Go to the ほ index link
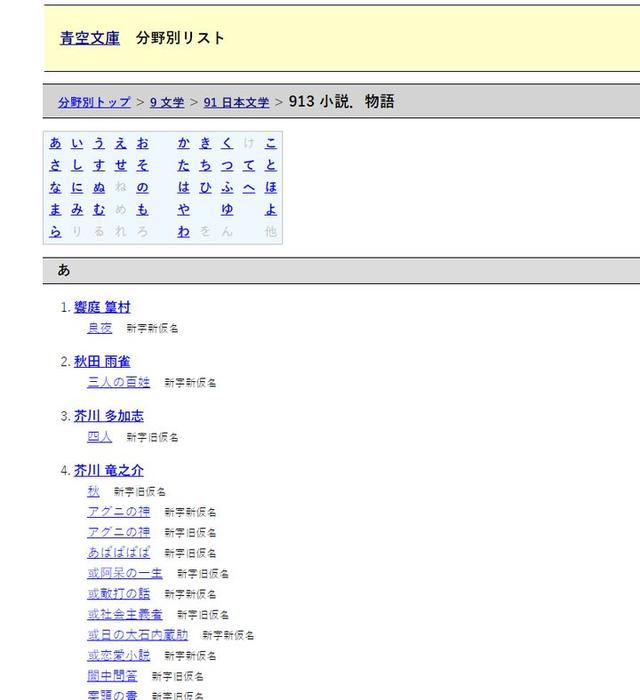Image resolution: width=640 pixels, height=700 pixels. click(x=271, y=187)
